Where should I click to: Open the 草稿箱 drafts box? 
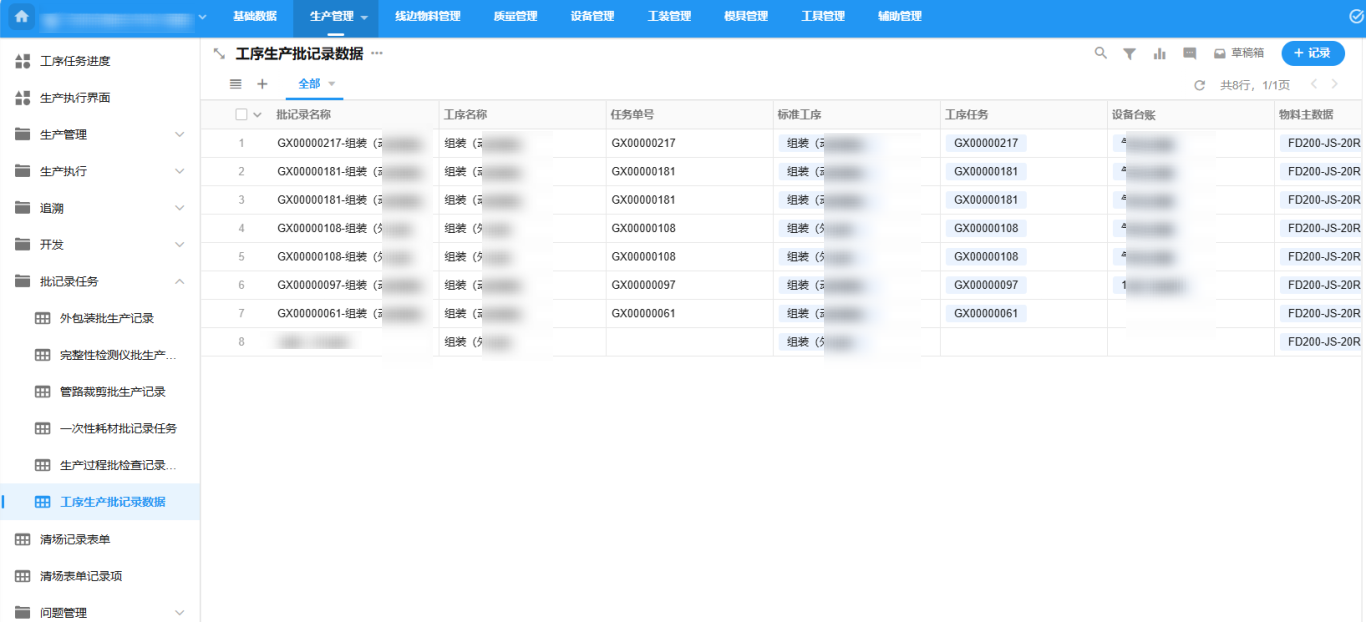pos(1239,53)
